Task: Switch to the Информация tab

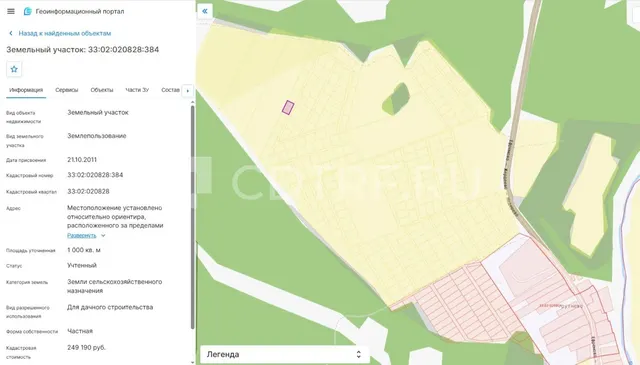Action: (x=26, y=90)
